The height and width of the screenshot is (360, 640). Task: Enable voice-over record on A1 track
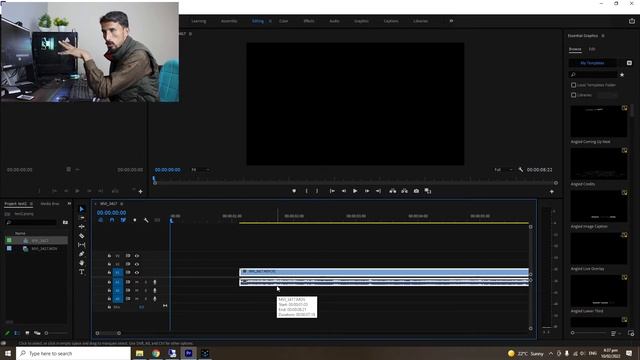click(x=155, y=282)
